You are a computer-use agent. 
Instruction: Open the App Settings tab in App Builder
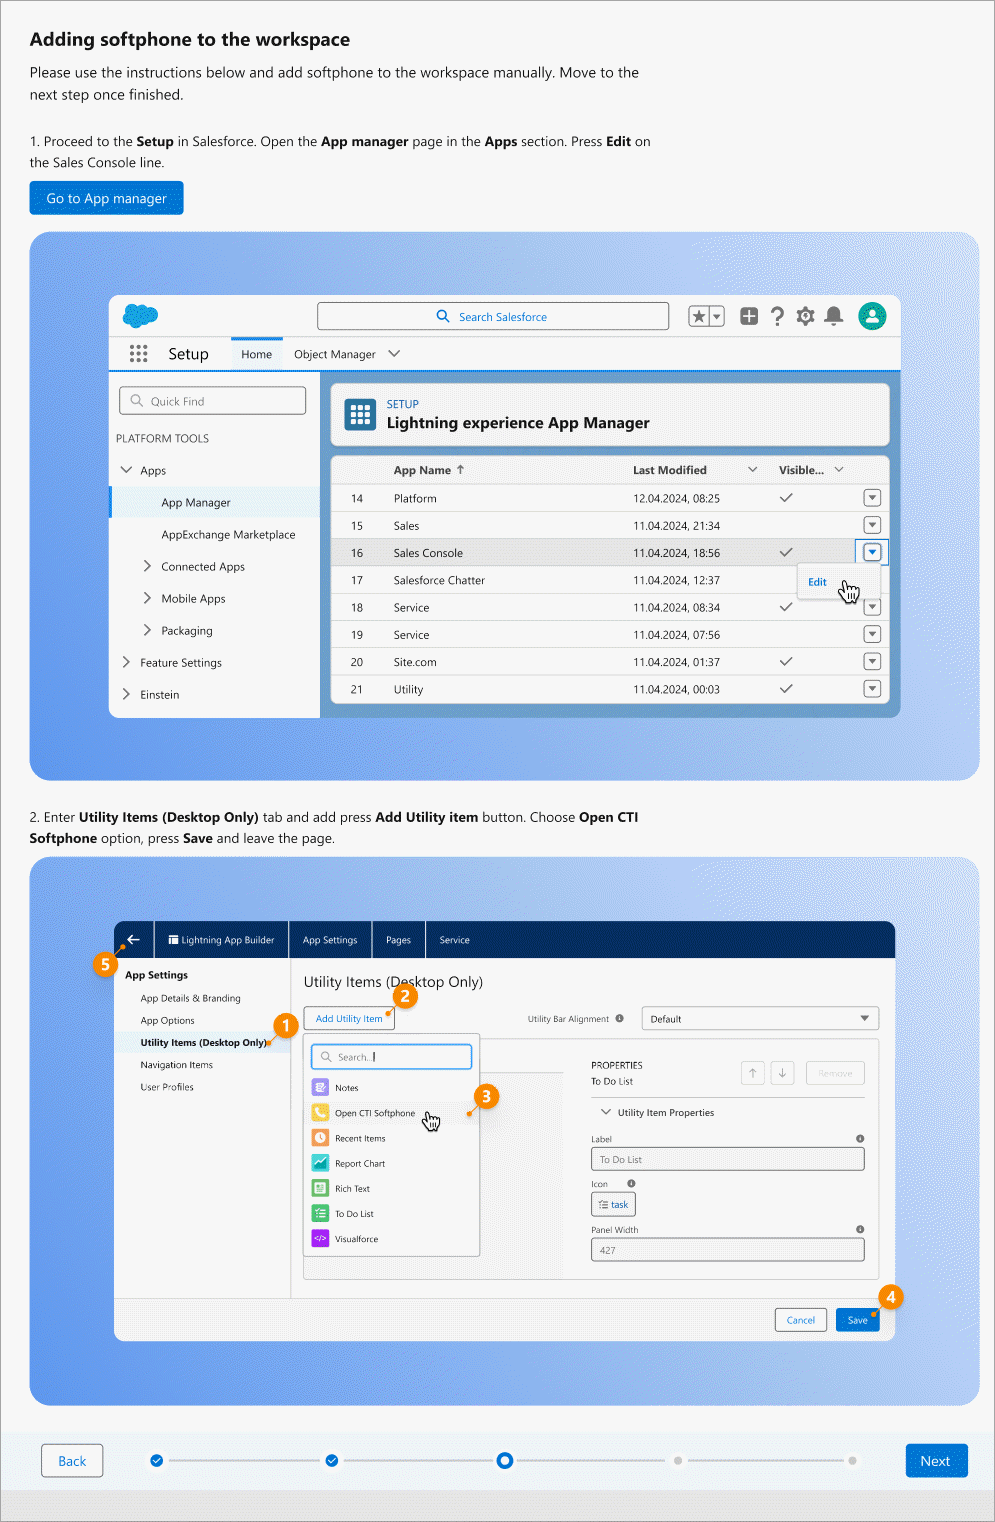click(330, 940)
